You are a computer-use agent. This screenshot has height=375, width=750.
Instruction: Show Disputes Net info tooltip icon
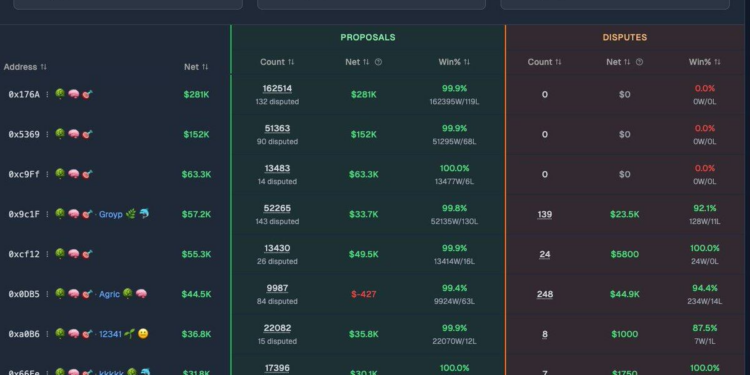(x=640, y=62)
